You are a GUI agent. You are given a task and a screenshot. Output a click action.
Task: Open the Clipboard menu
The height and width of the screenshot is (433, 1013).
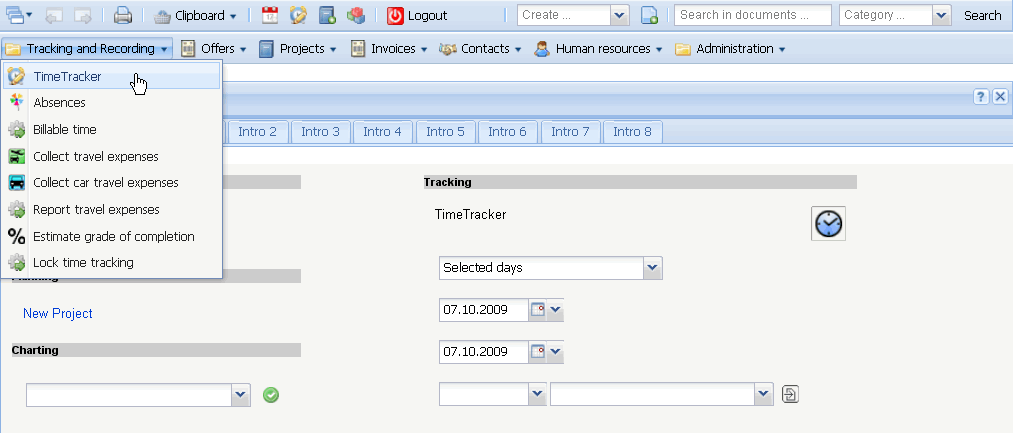[x=195, y=16]
